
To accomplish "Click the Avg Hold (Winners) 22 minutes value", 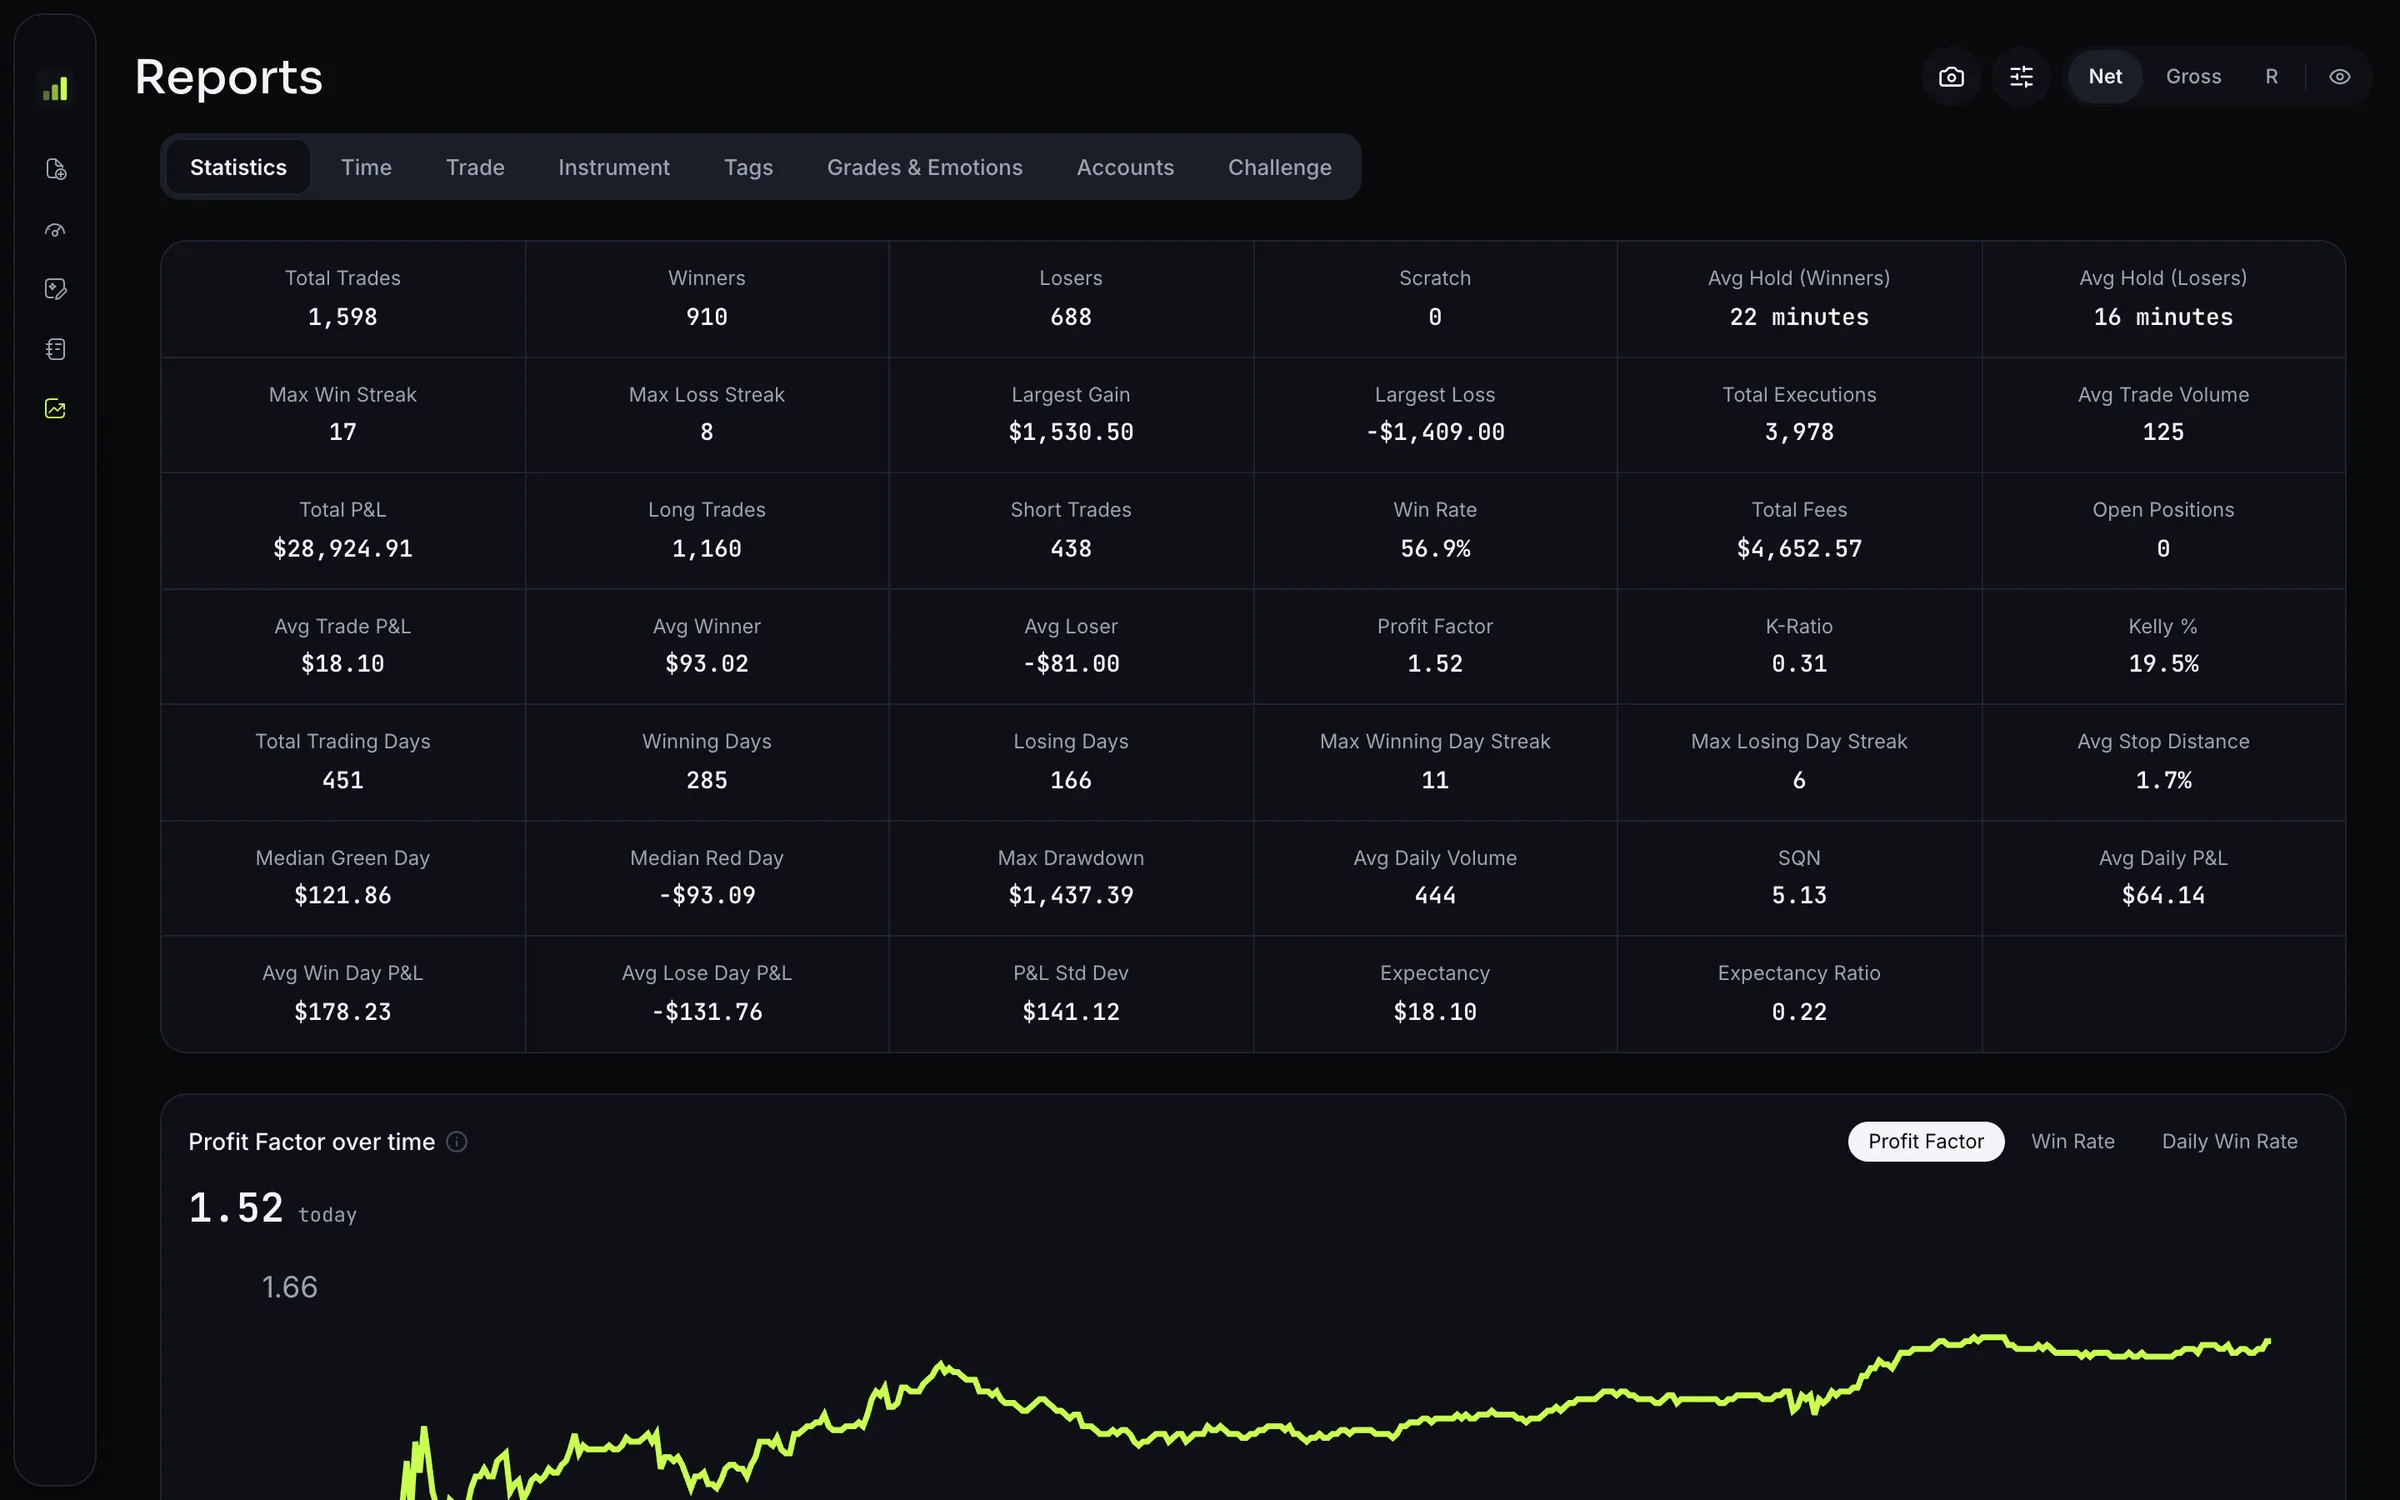I will [1799, 317].
